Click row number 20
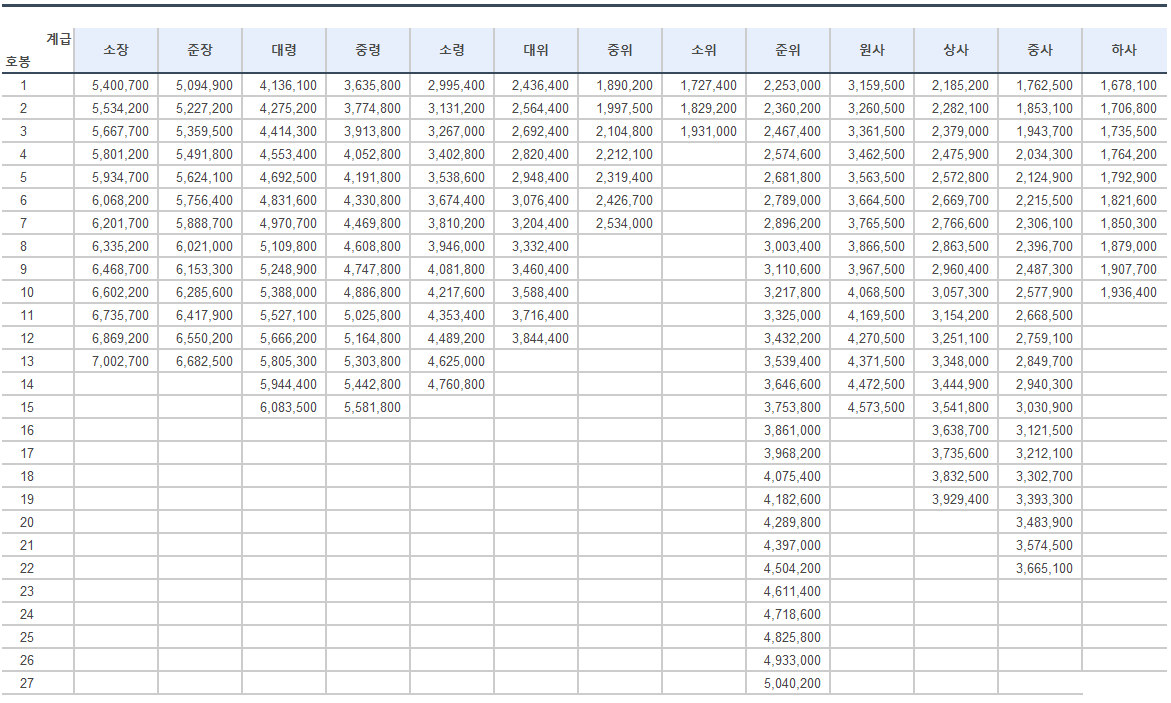 [x=27, y=523]
